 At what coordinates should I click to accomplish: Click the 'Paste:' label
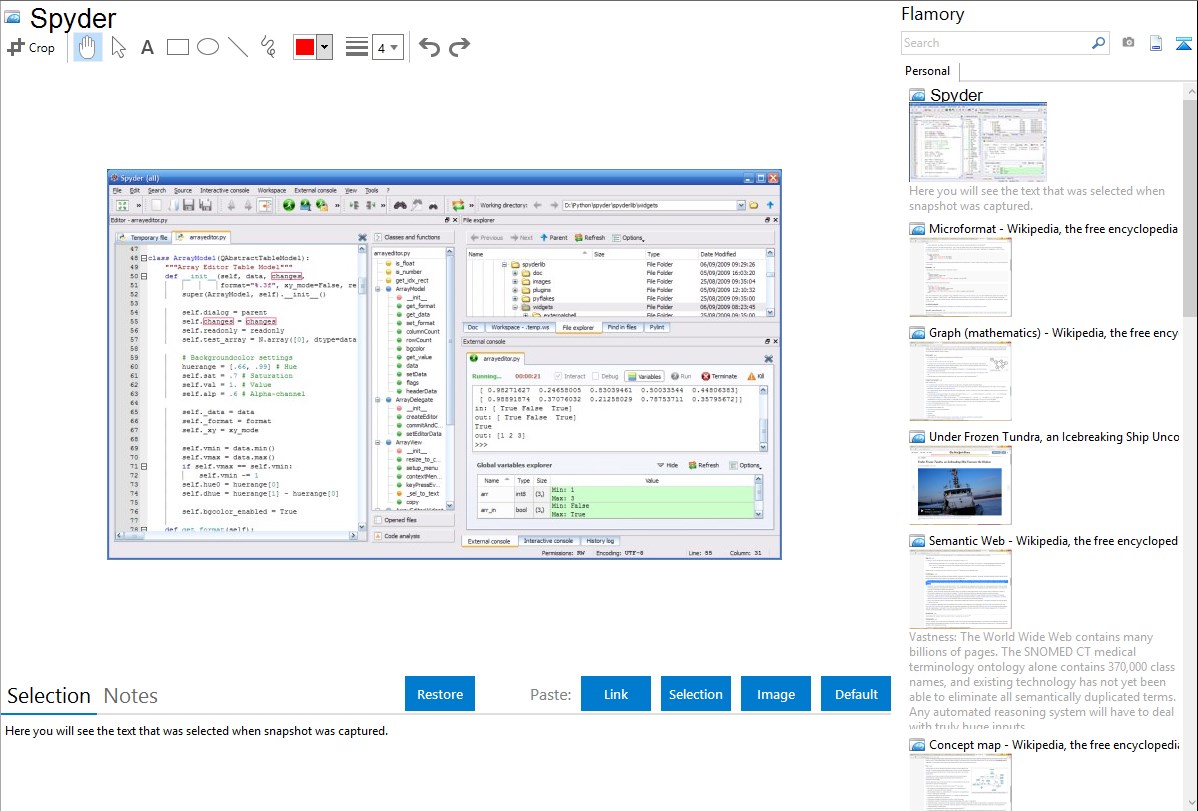coord(550,694)
